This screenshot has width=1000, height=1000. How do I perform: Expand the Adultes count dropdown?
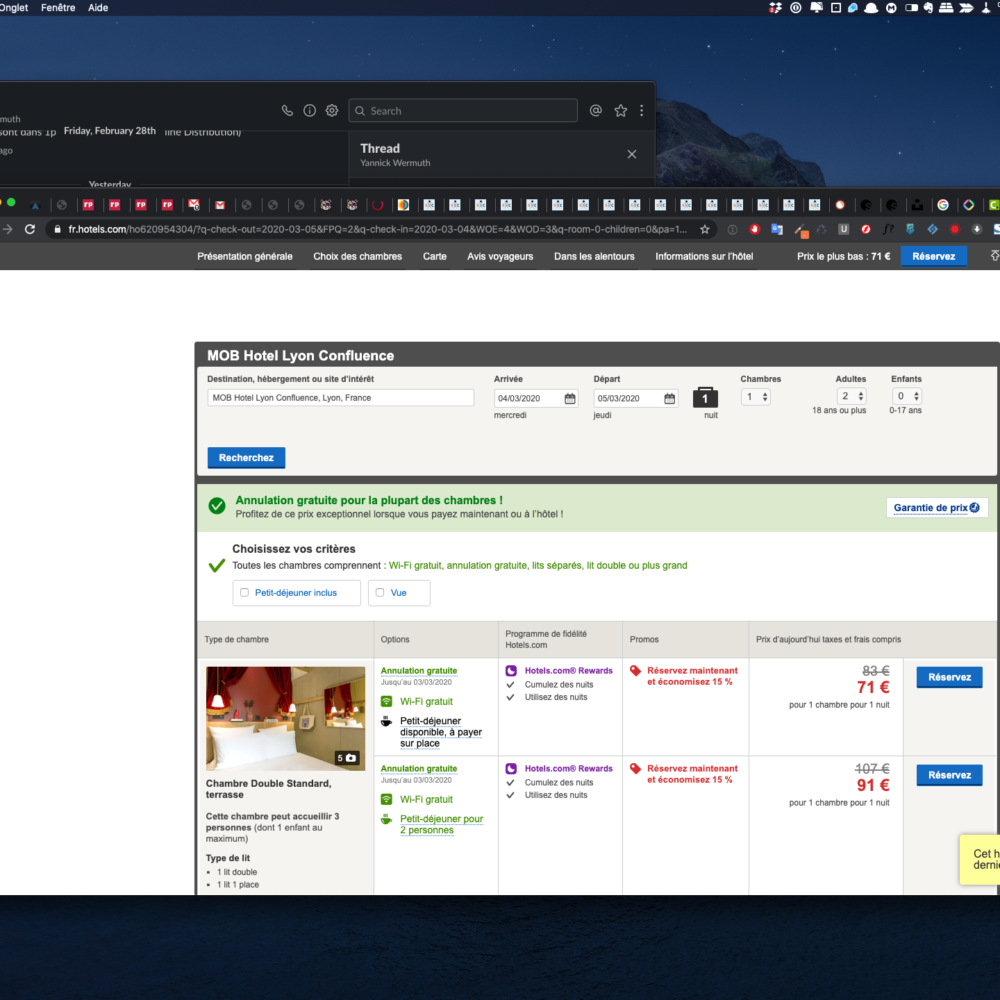851,397
